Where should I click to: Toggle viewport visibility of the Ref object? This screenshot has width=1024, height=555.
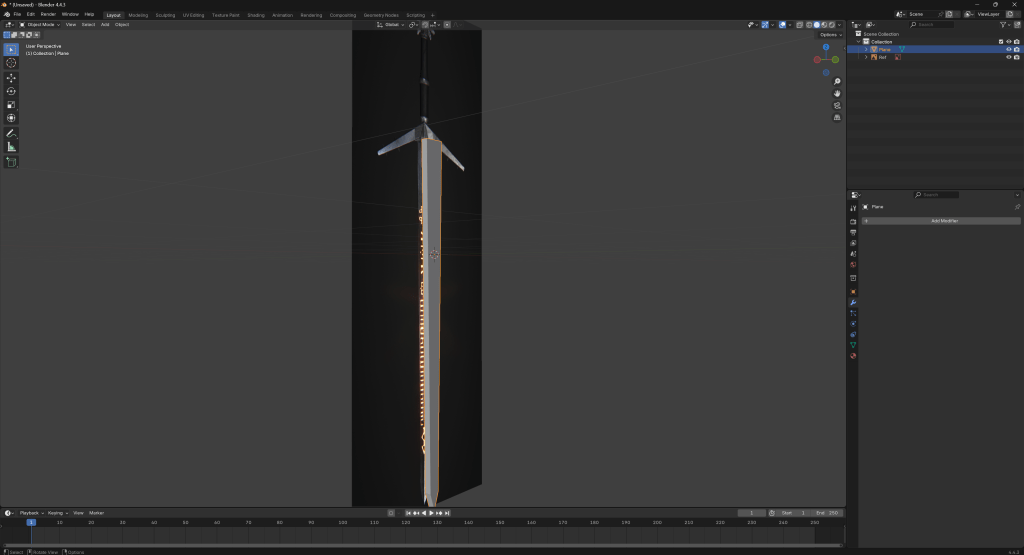(1008, 57)
